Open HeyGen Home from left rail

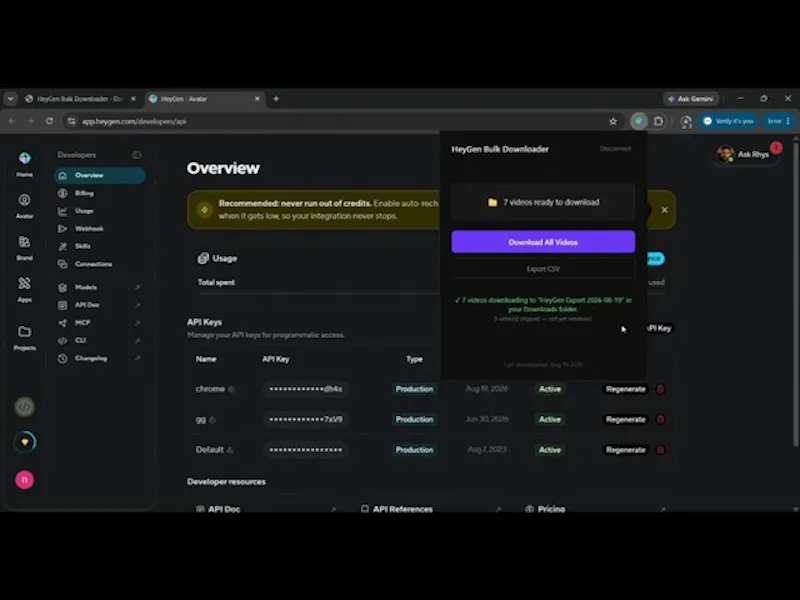pyautogui.click(x=24, y=164)
